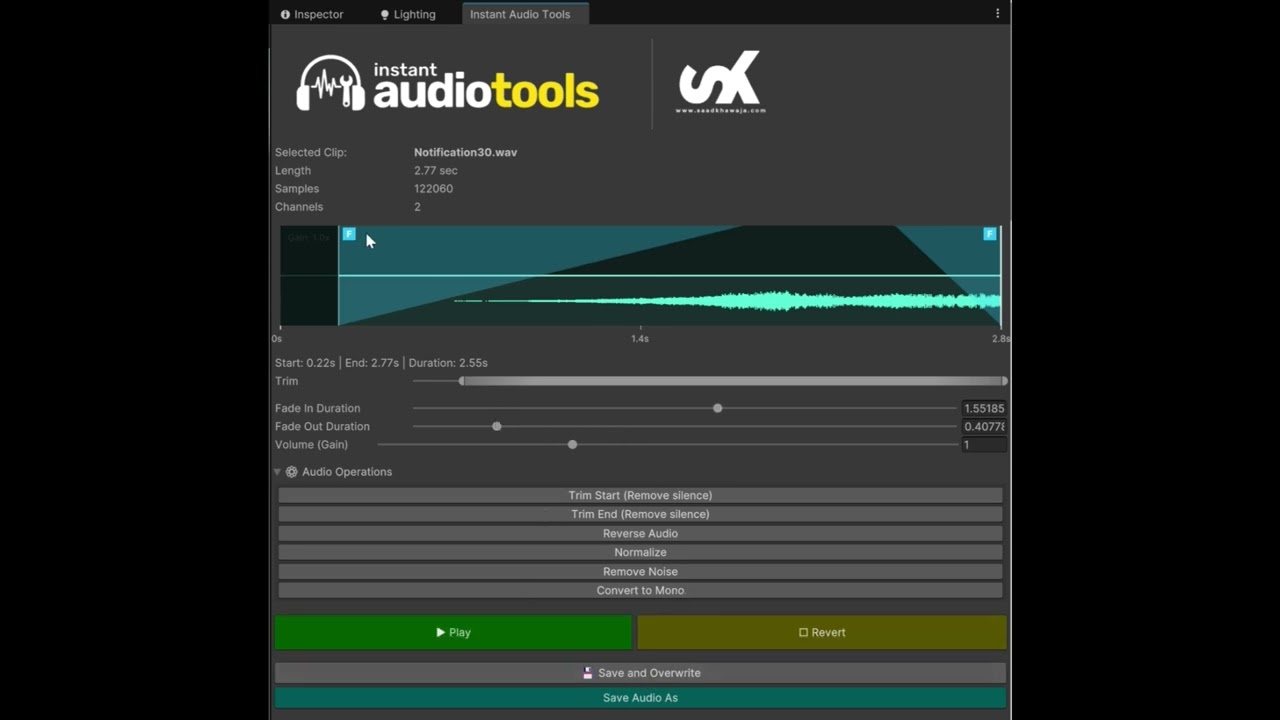Collapse the Audio Operations section
The width and height of the screenshot is (1280, 720).
pyautogui.click(x=278, y=472)
